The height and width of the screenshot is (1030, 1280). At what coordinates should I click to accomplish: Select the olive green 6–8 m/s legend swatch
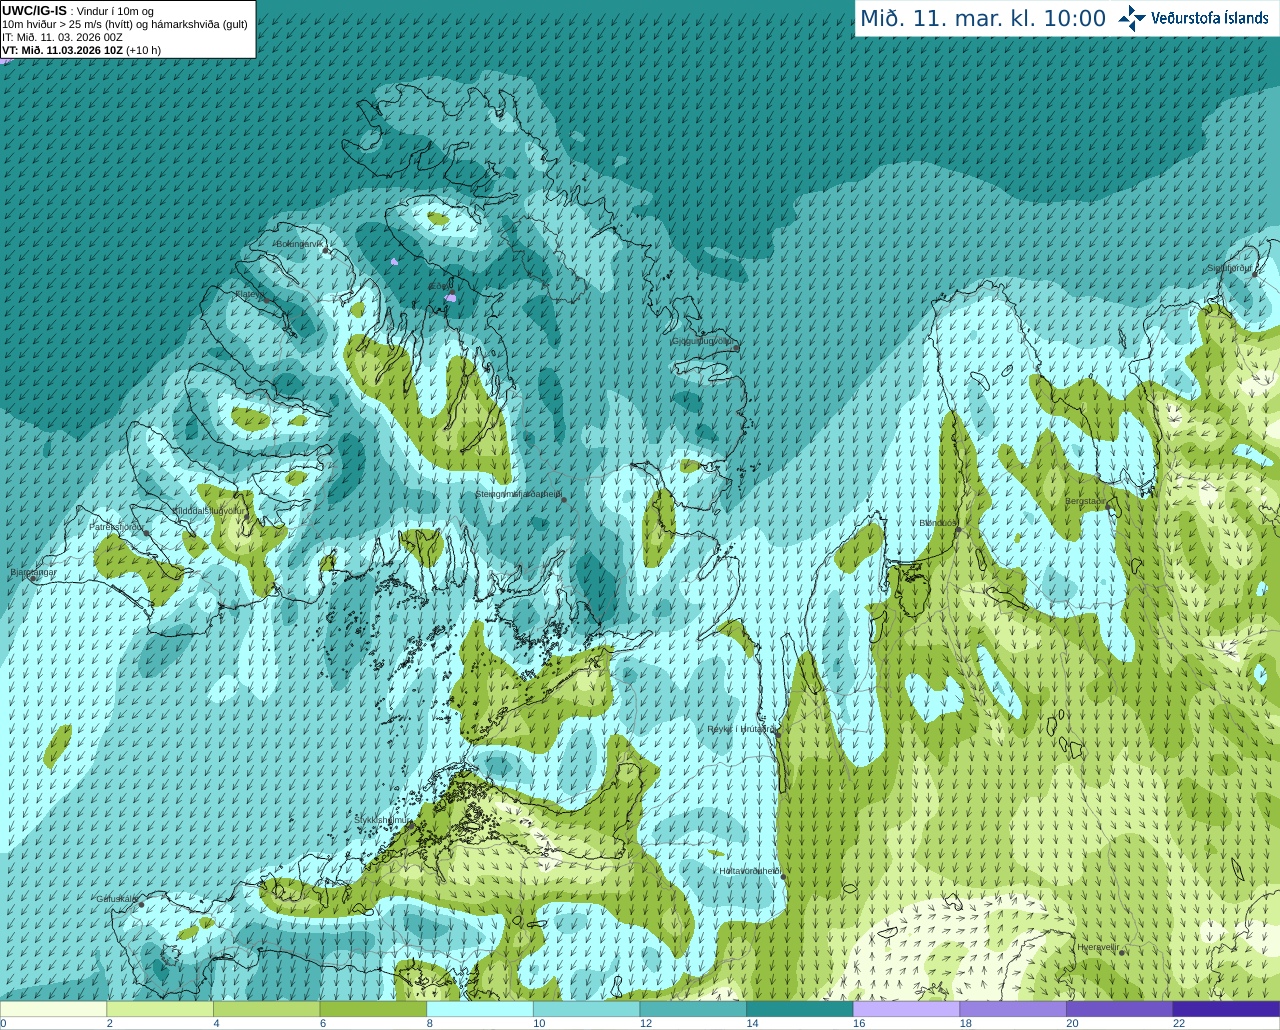click(373, 1009)
